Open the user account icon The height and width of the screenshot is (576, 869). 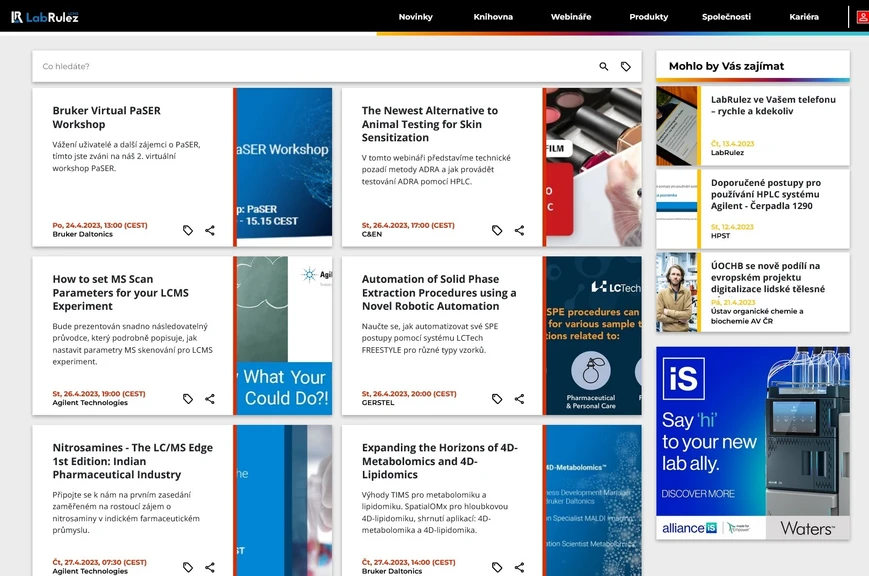pos(862,17)
